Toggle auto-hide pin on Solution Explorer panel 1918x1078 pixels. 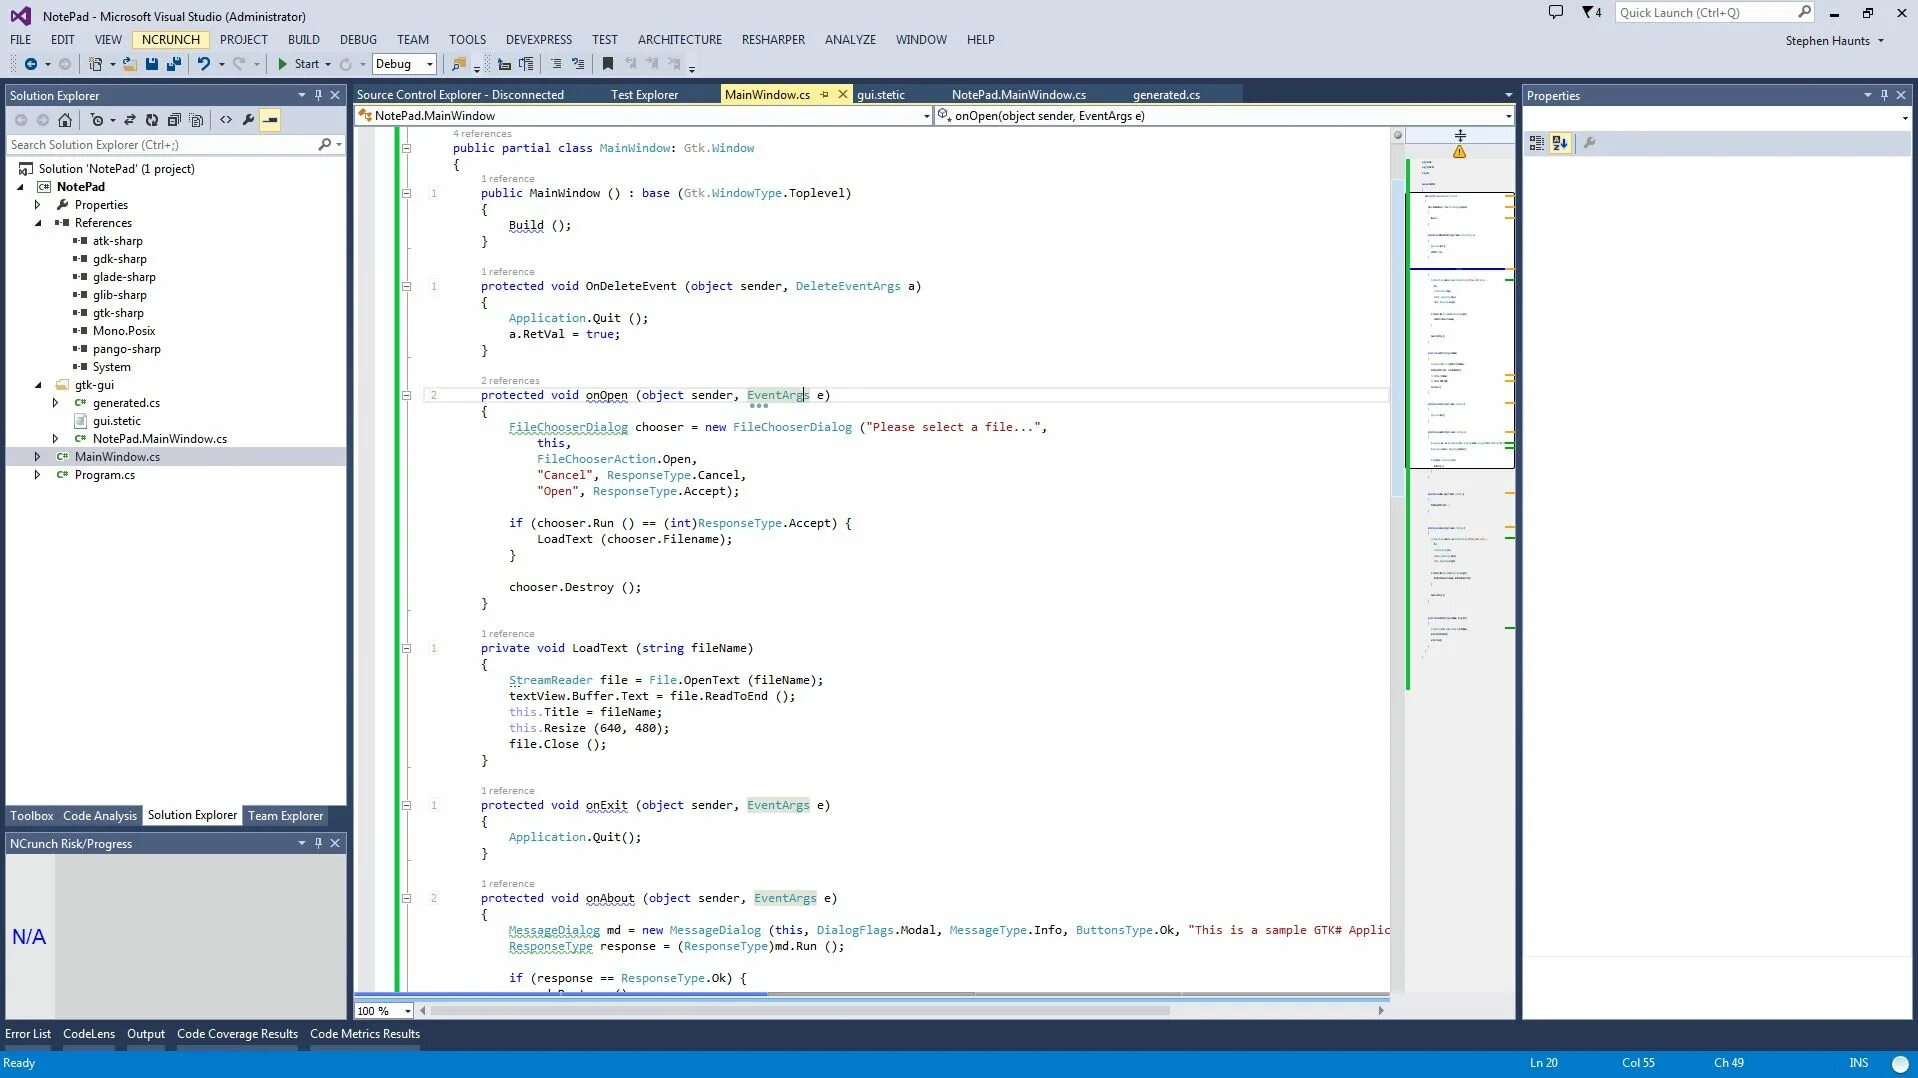click(x=318, y=95)
